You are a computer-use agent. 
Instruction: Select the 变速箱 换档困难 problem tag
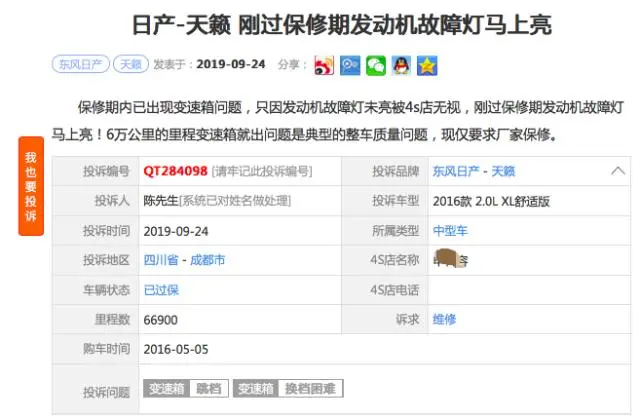click(288, 388)
